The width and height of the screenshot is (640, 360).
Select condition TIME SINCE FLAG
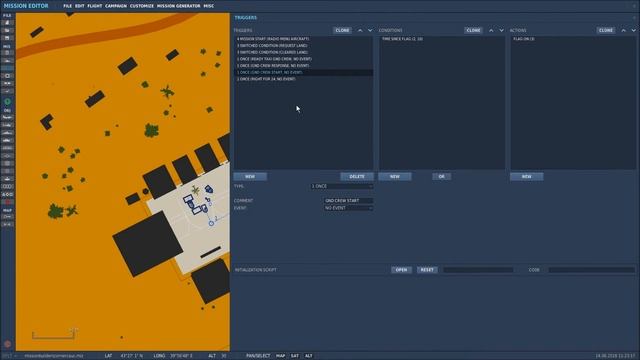point(442,39)
